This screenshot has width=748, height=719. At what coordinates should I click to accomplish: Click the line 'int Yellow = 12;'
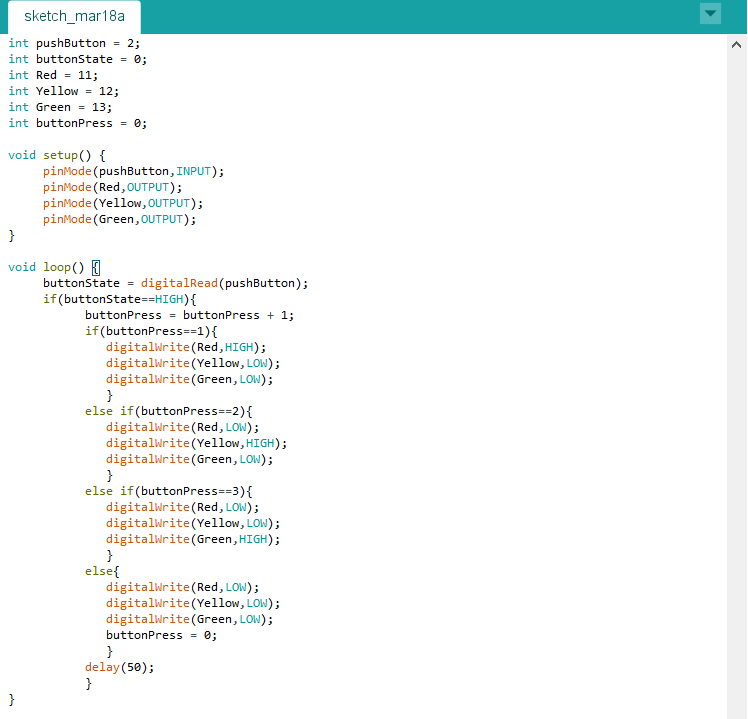click(63, 91)
